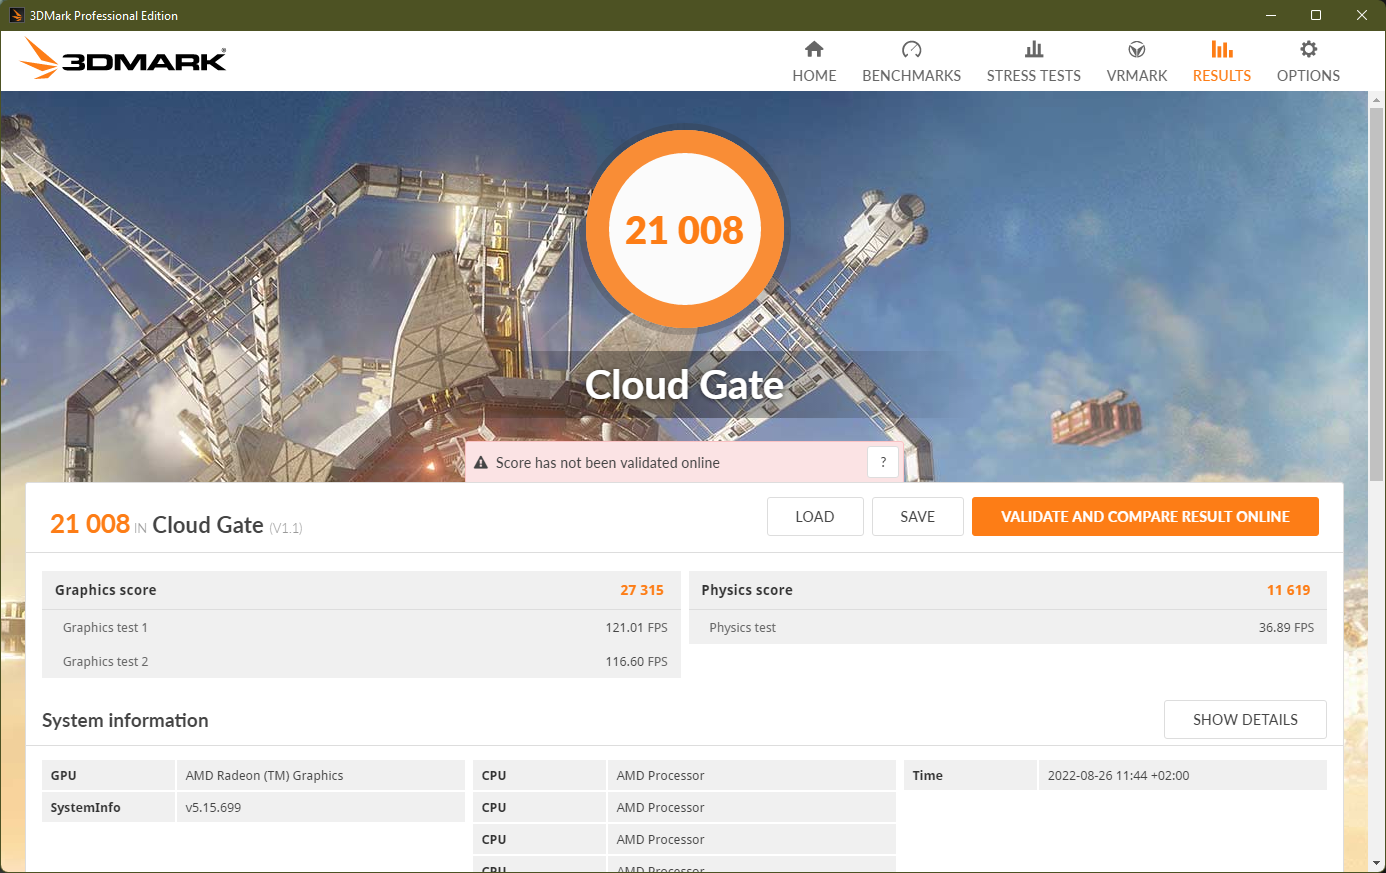The width and height of the screenshot is (1386, 873).
Task: Load a saved result file
Action: [x=814, y=517]
